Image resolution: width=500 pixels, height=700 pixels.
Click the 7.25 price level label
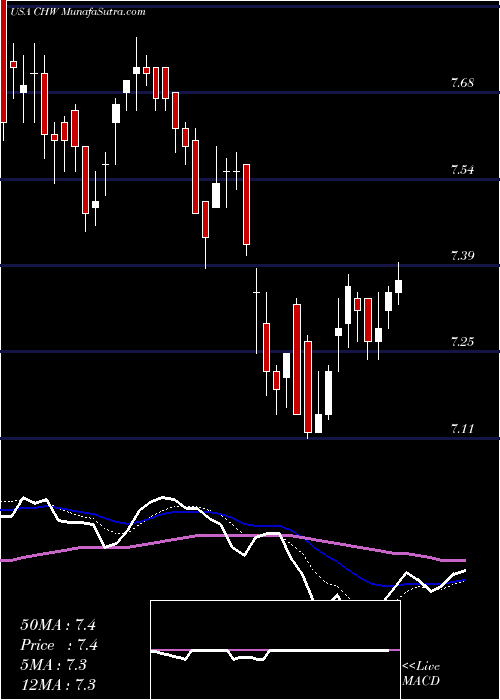pos(462,342)
